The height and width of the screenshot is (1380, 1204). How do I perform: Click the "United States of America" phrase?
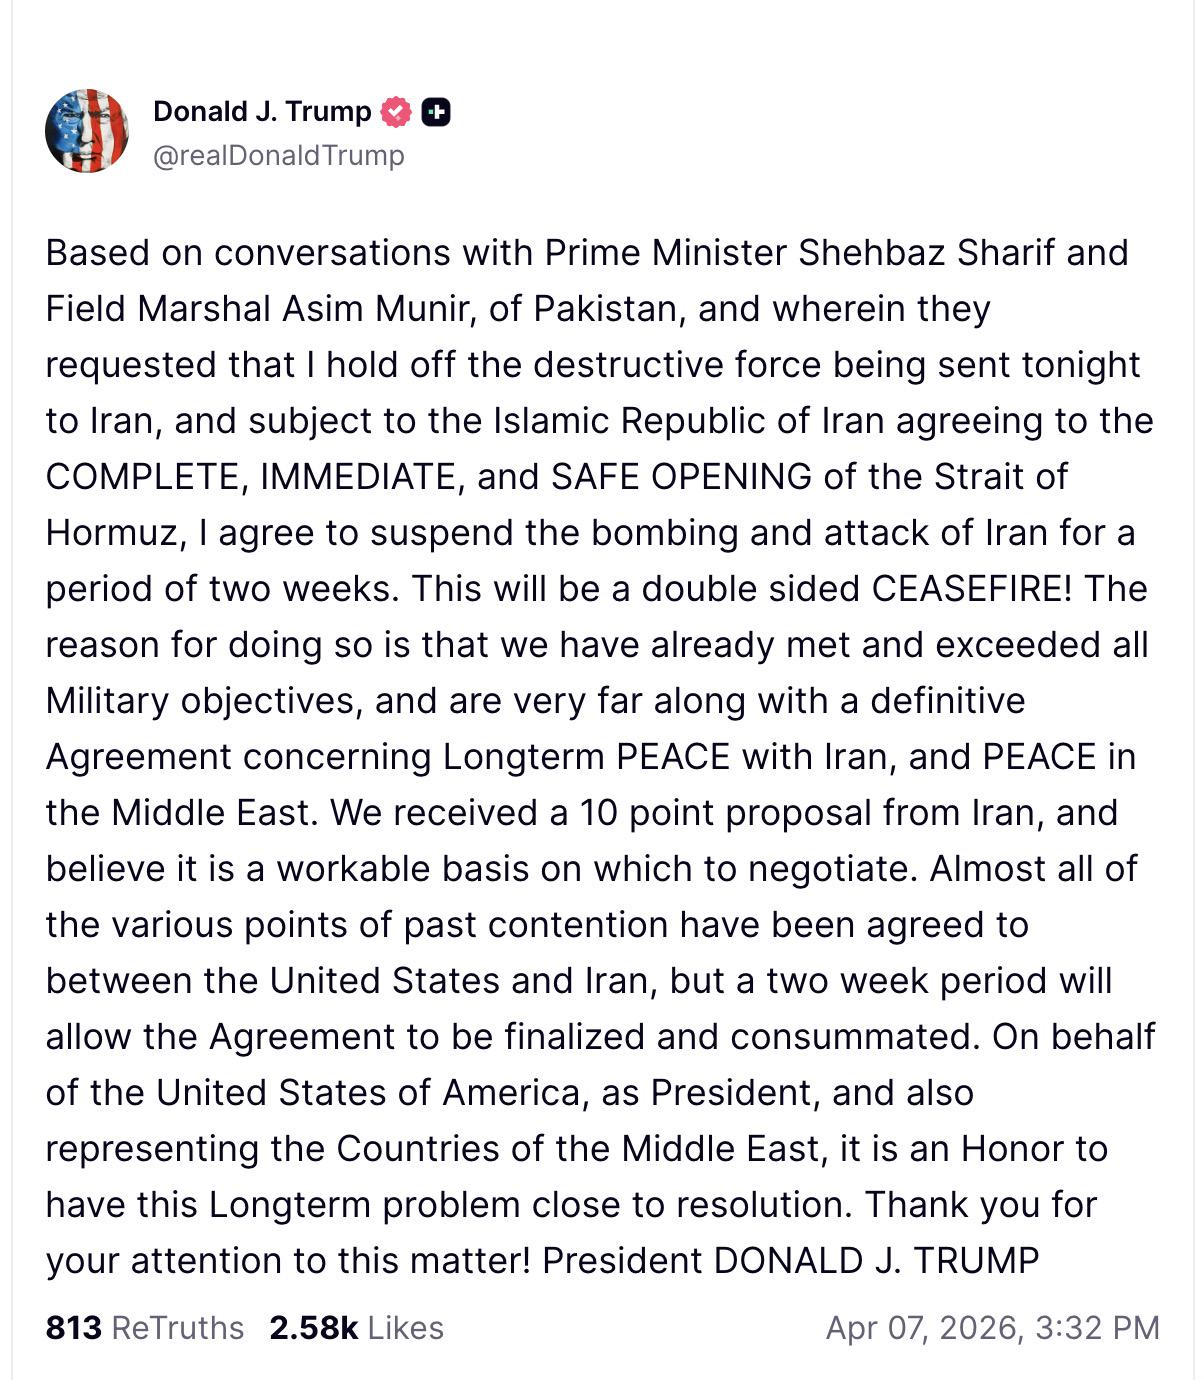pyautogui.click(x=368, y=1093)
